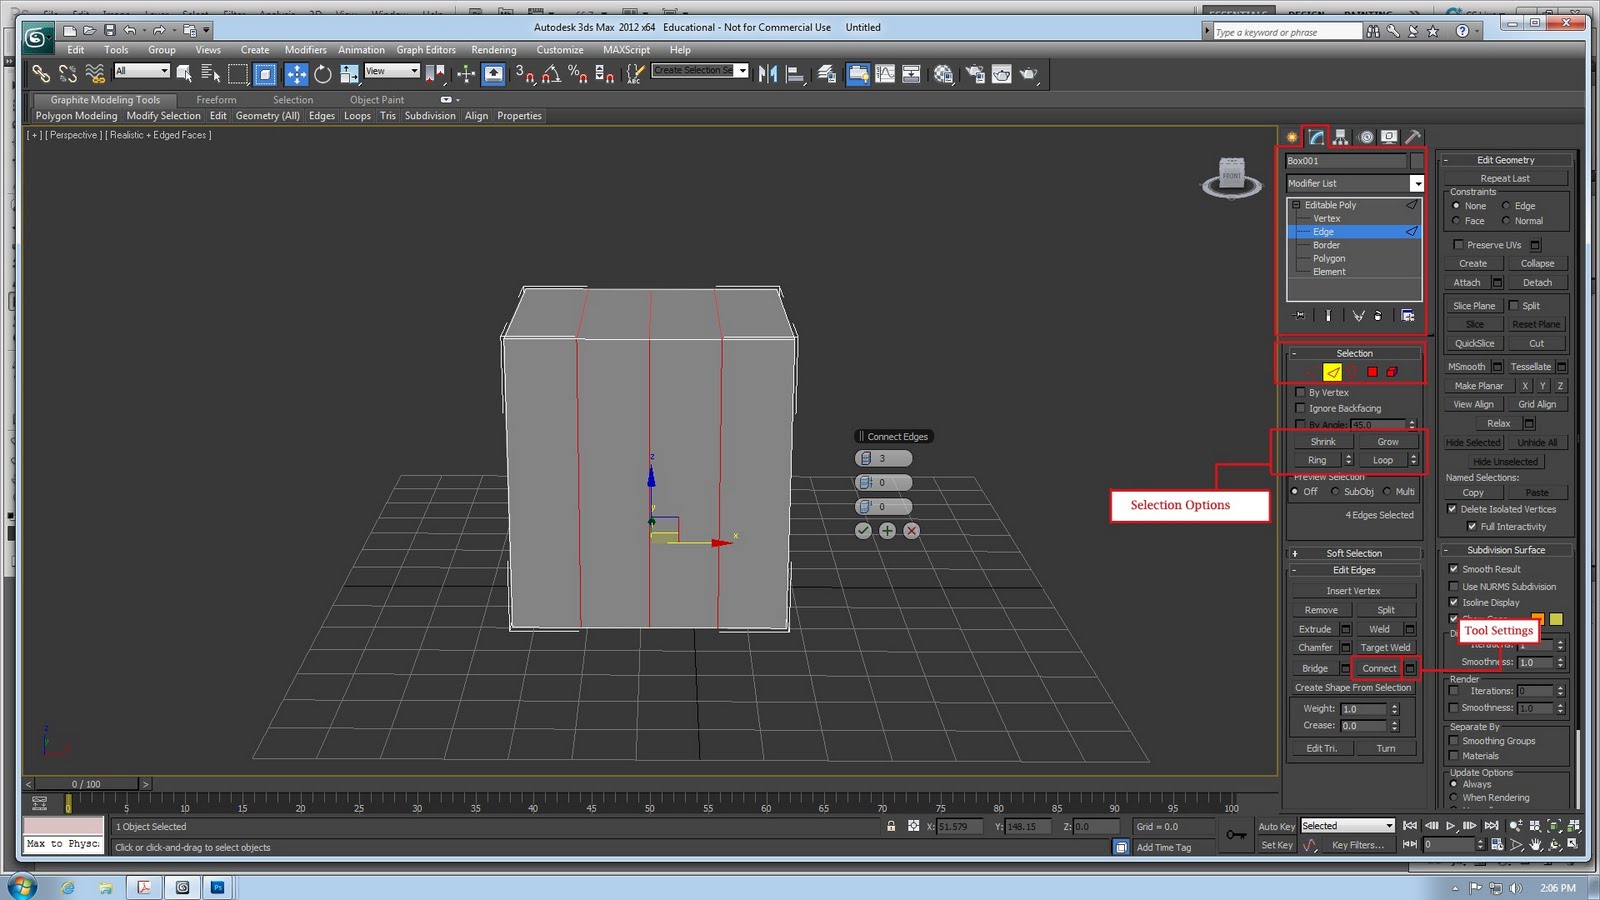Viewport: 1600px width, 900px height.
Task: Open Select by Name list
Action: [x=210, y=73]
